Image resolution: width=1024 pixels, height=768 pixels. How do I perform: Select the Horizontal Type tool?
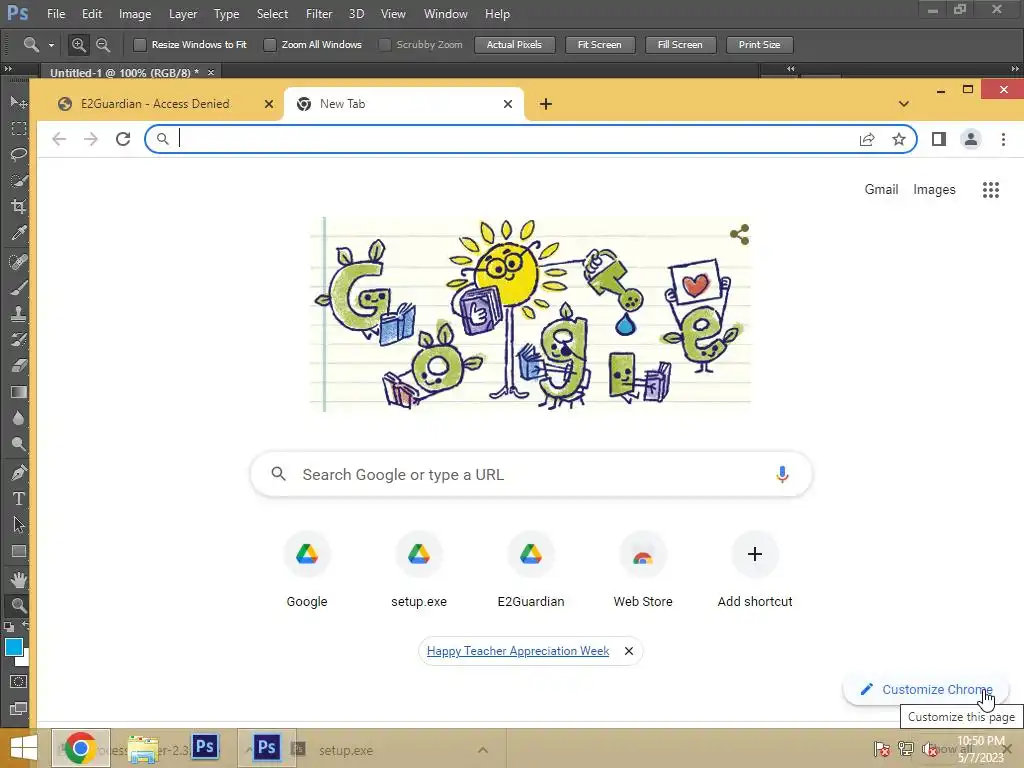[18, 499]
